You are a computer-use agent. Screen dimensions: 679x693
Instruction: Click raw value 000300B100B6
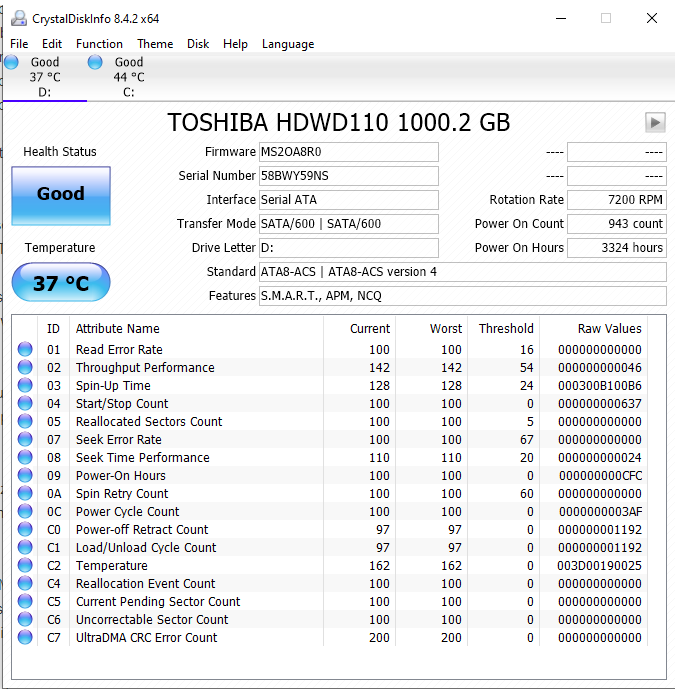click(599, 385)
